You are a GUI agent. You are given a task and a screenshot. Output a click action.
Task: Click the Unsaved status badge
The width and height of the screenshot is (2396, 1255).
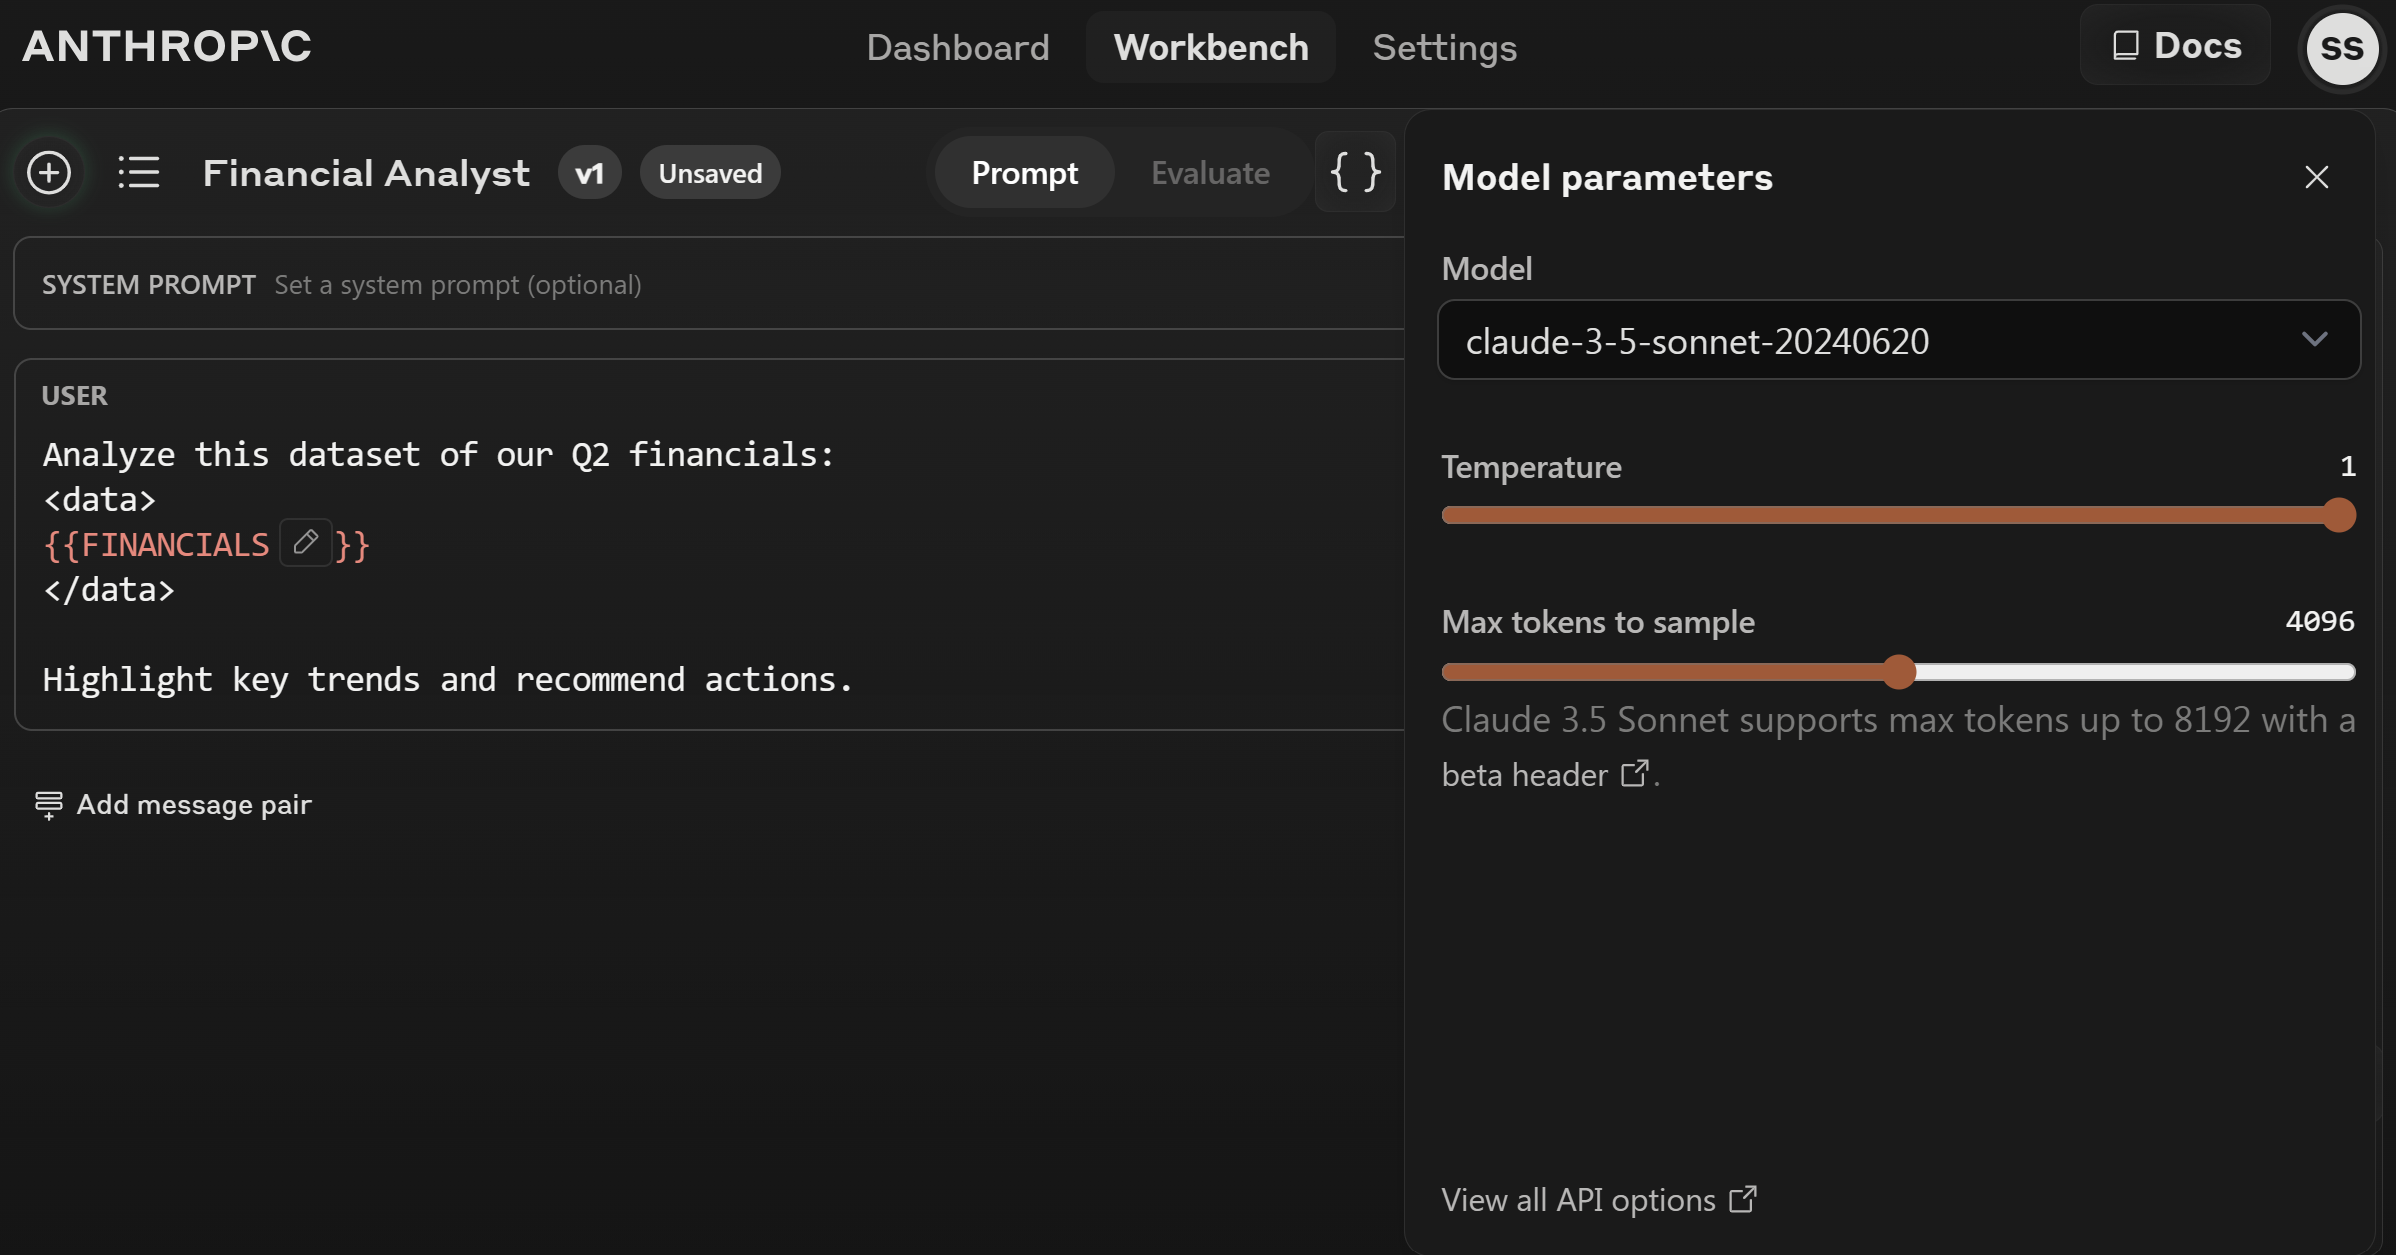click(710, 174)
